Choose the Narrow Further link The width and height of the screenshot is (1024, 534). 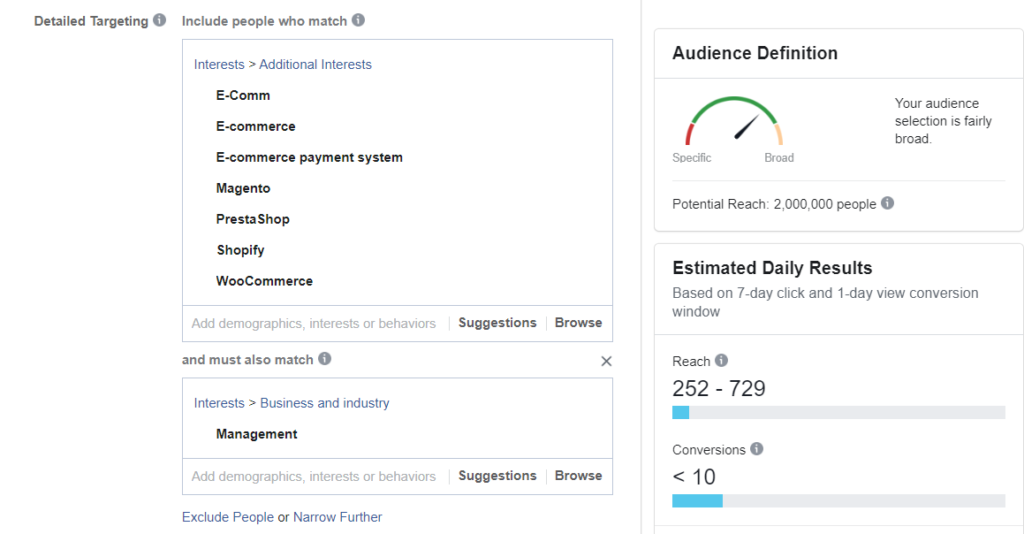[x=338, y=517]
